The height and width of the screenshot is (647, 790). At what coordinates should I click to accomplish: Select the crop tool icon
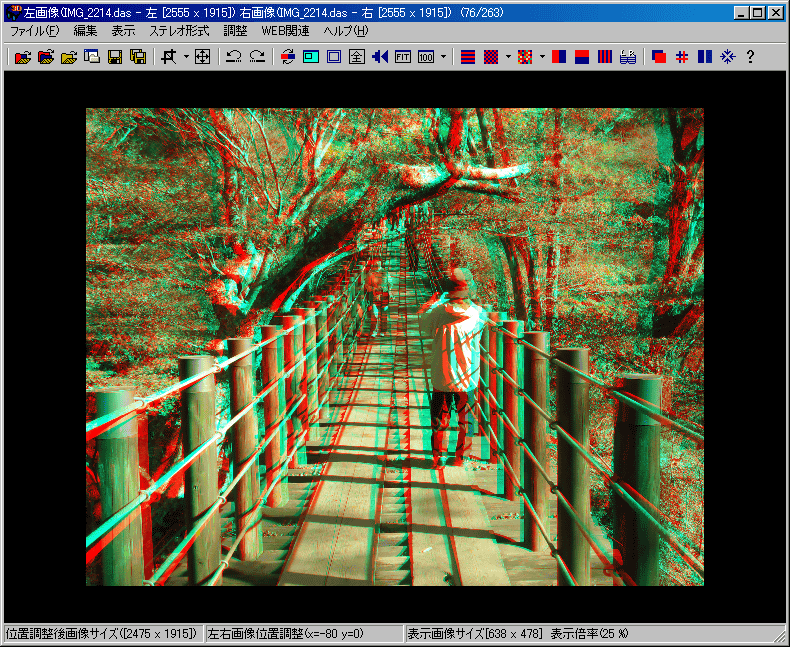[x=169, y=57]
